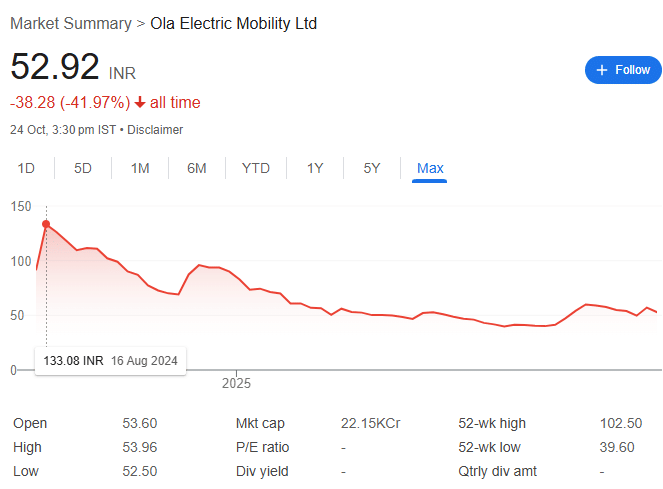Screen dimensions: 663x489
Task: Click the Follow button
Action: point(623,70)
